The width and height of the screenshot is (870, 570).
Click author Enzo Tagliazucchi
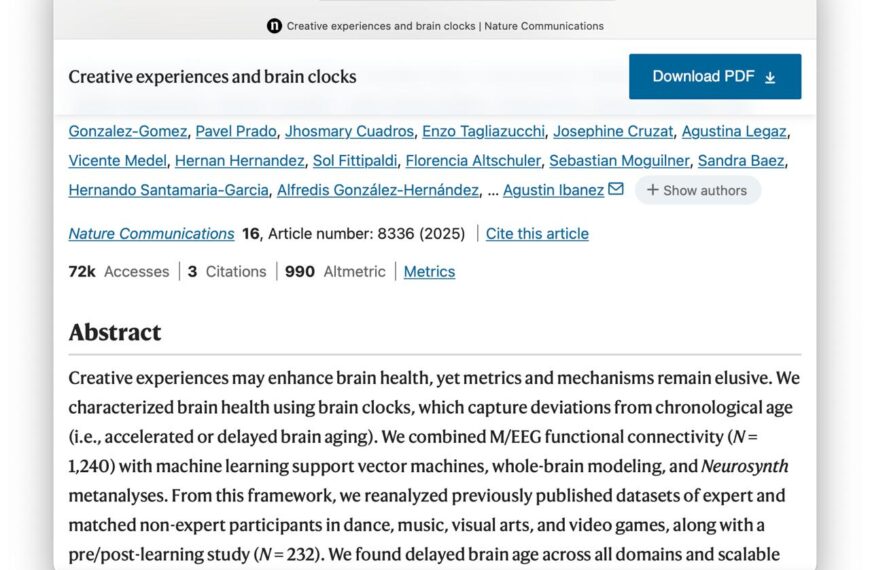click(x=483, y=131)
